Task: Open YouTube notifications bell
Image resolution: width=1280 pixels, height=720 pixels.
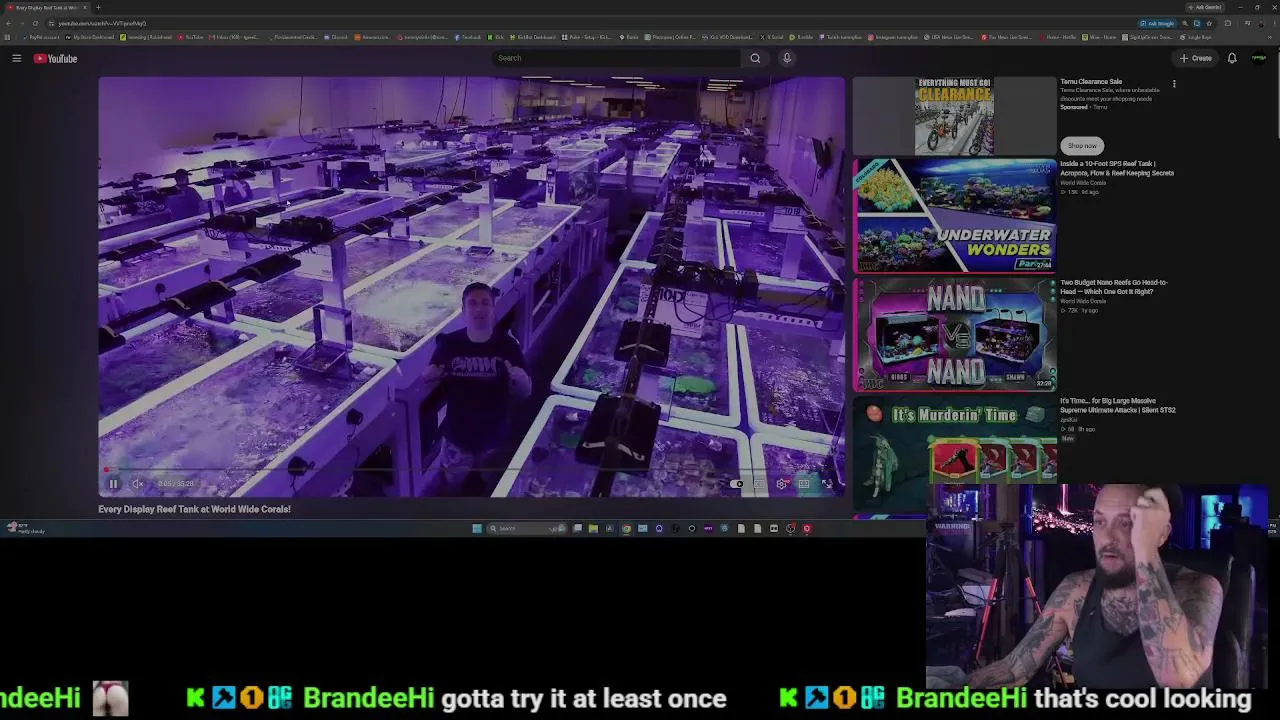Action: click(x=1232, y=58)
